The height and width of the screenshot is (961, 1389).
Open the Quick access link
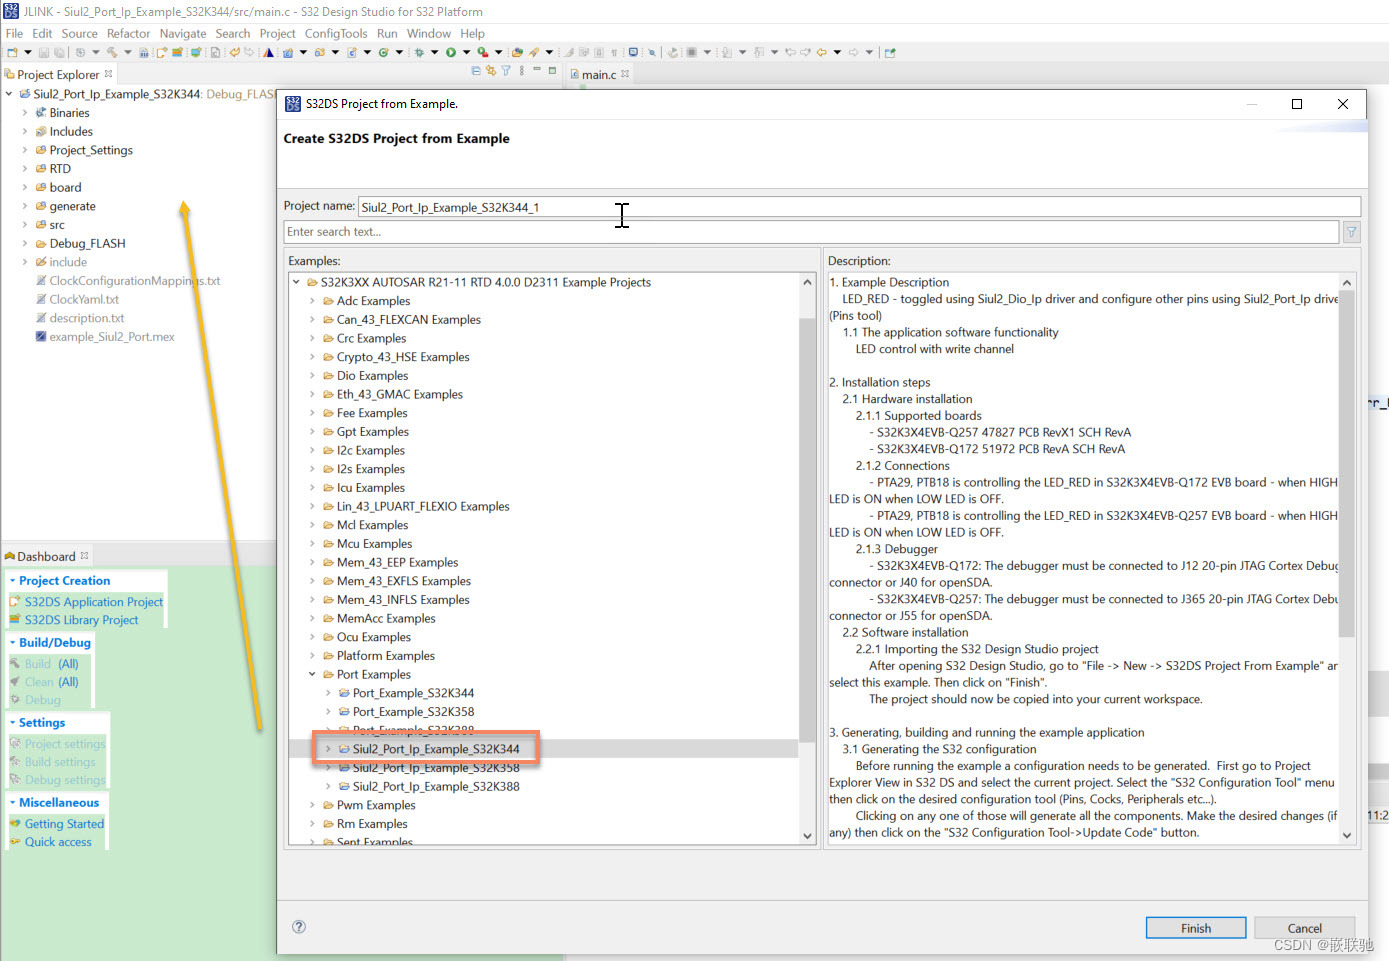pyautogui.click(x=58, y=842)
